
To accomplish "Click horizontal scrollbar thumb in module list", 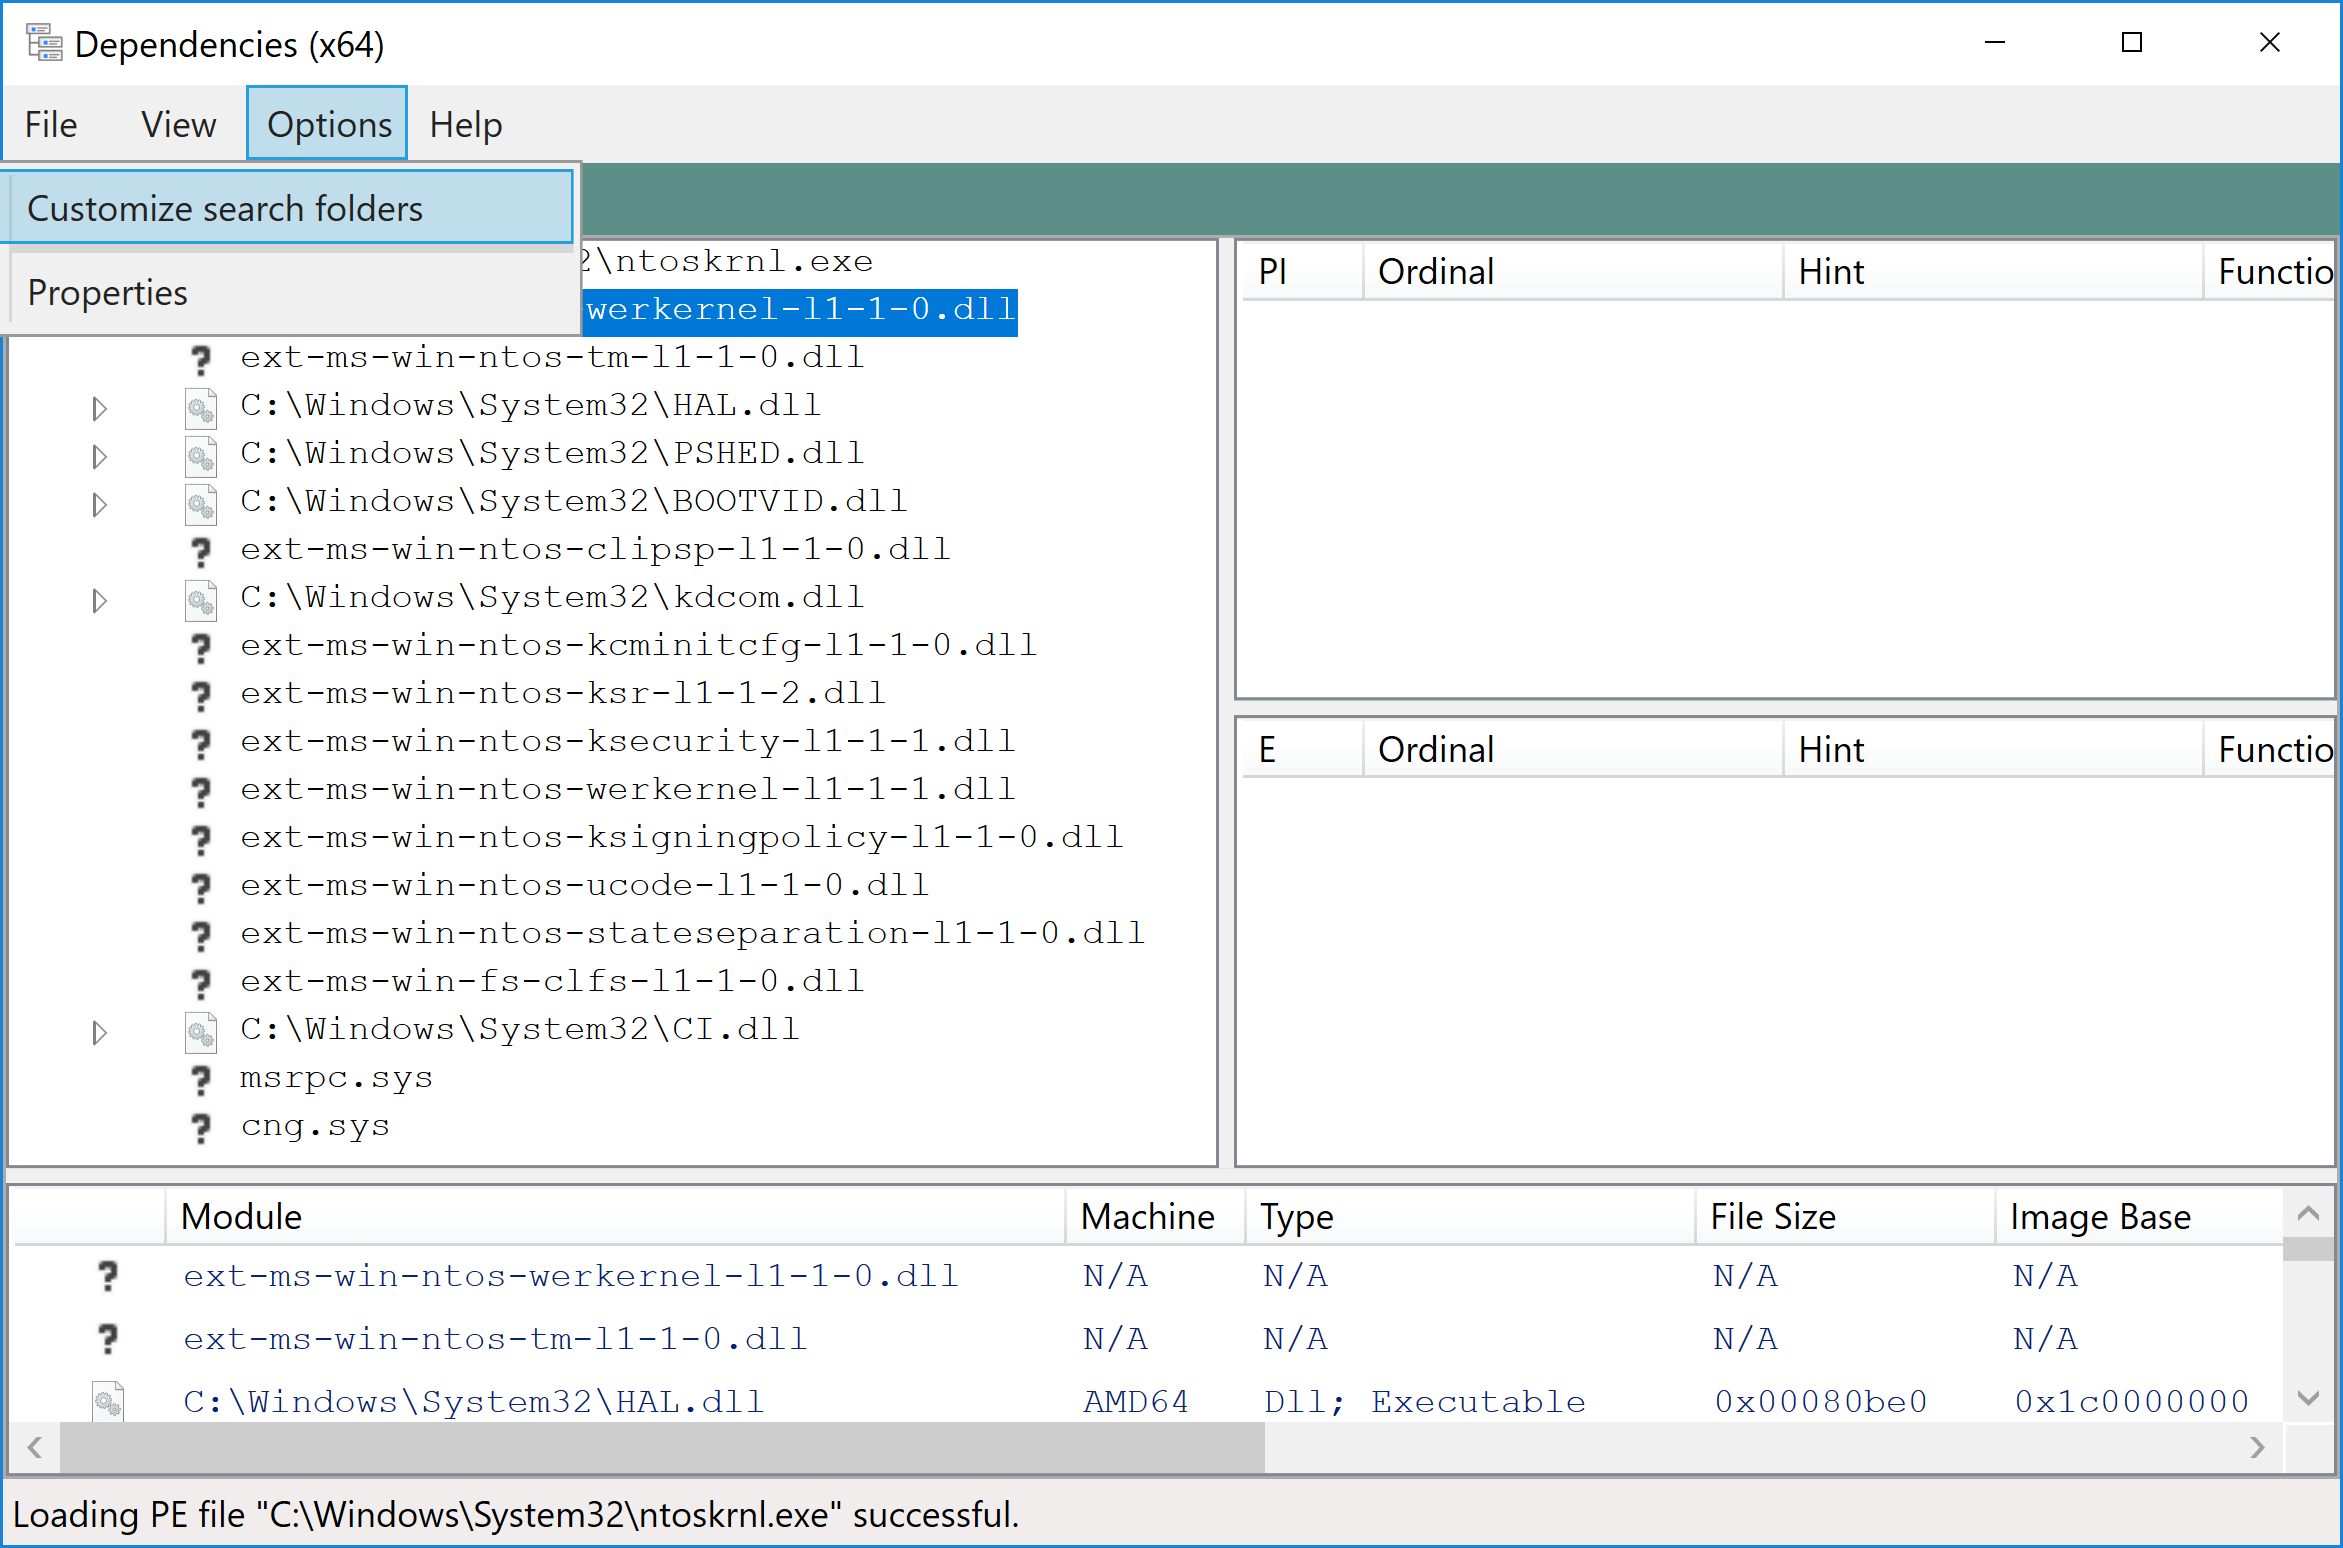I will [x=662, y=1447].
